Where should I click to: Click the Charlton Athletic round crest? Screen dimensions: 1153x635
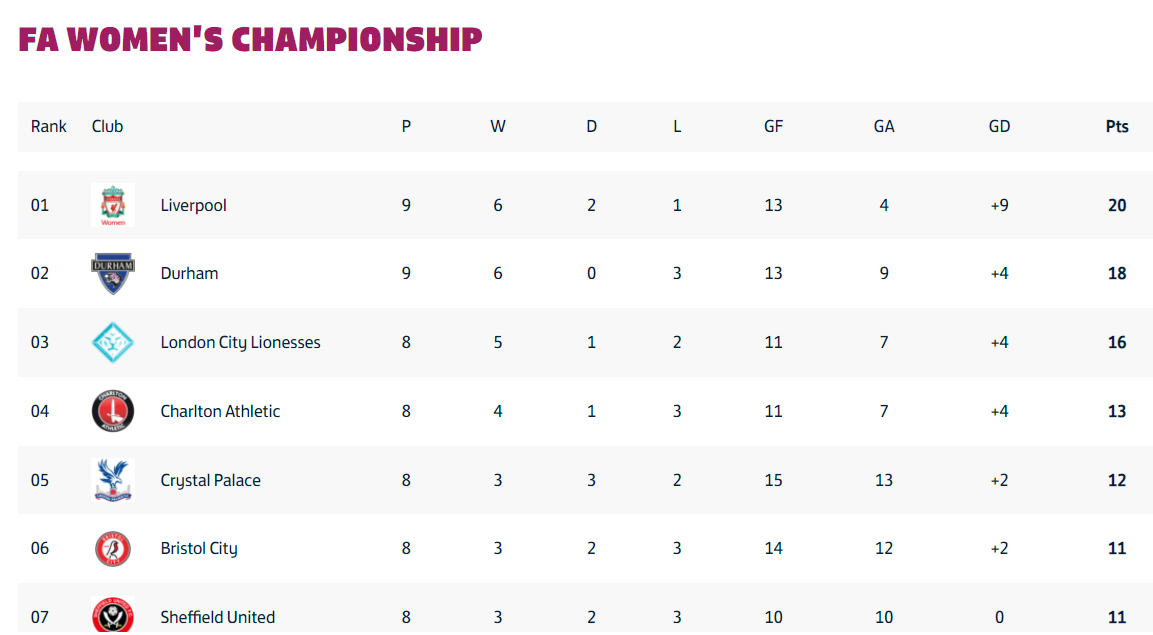click(x=113, y=411)
